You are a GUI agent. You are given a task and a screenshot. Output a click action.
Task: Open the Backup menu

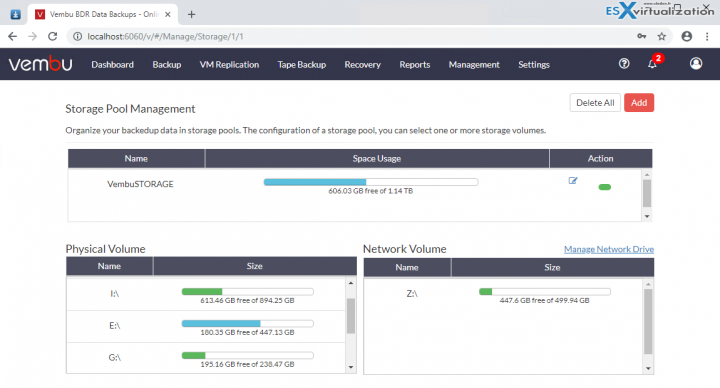coord(167,65)
